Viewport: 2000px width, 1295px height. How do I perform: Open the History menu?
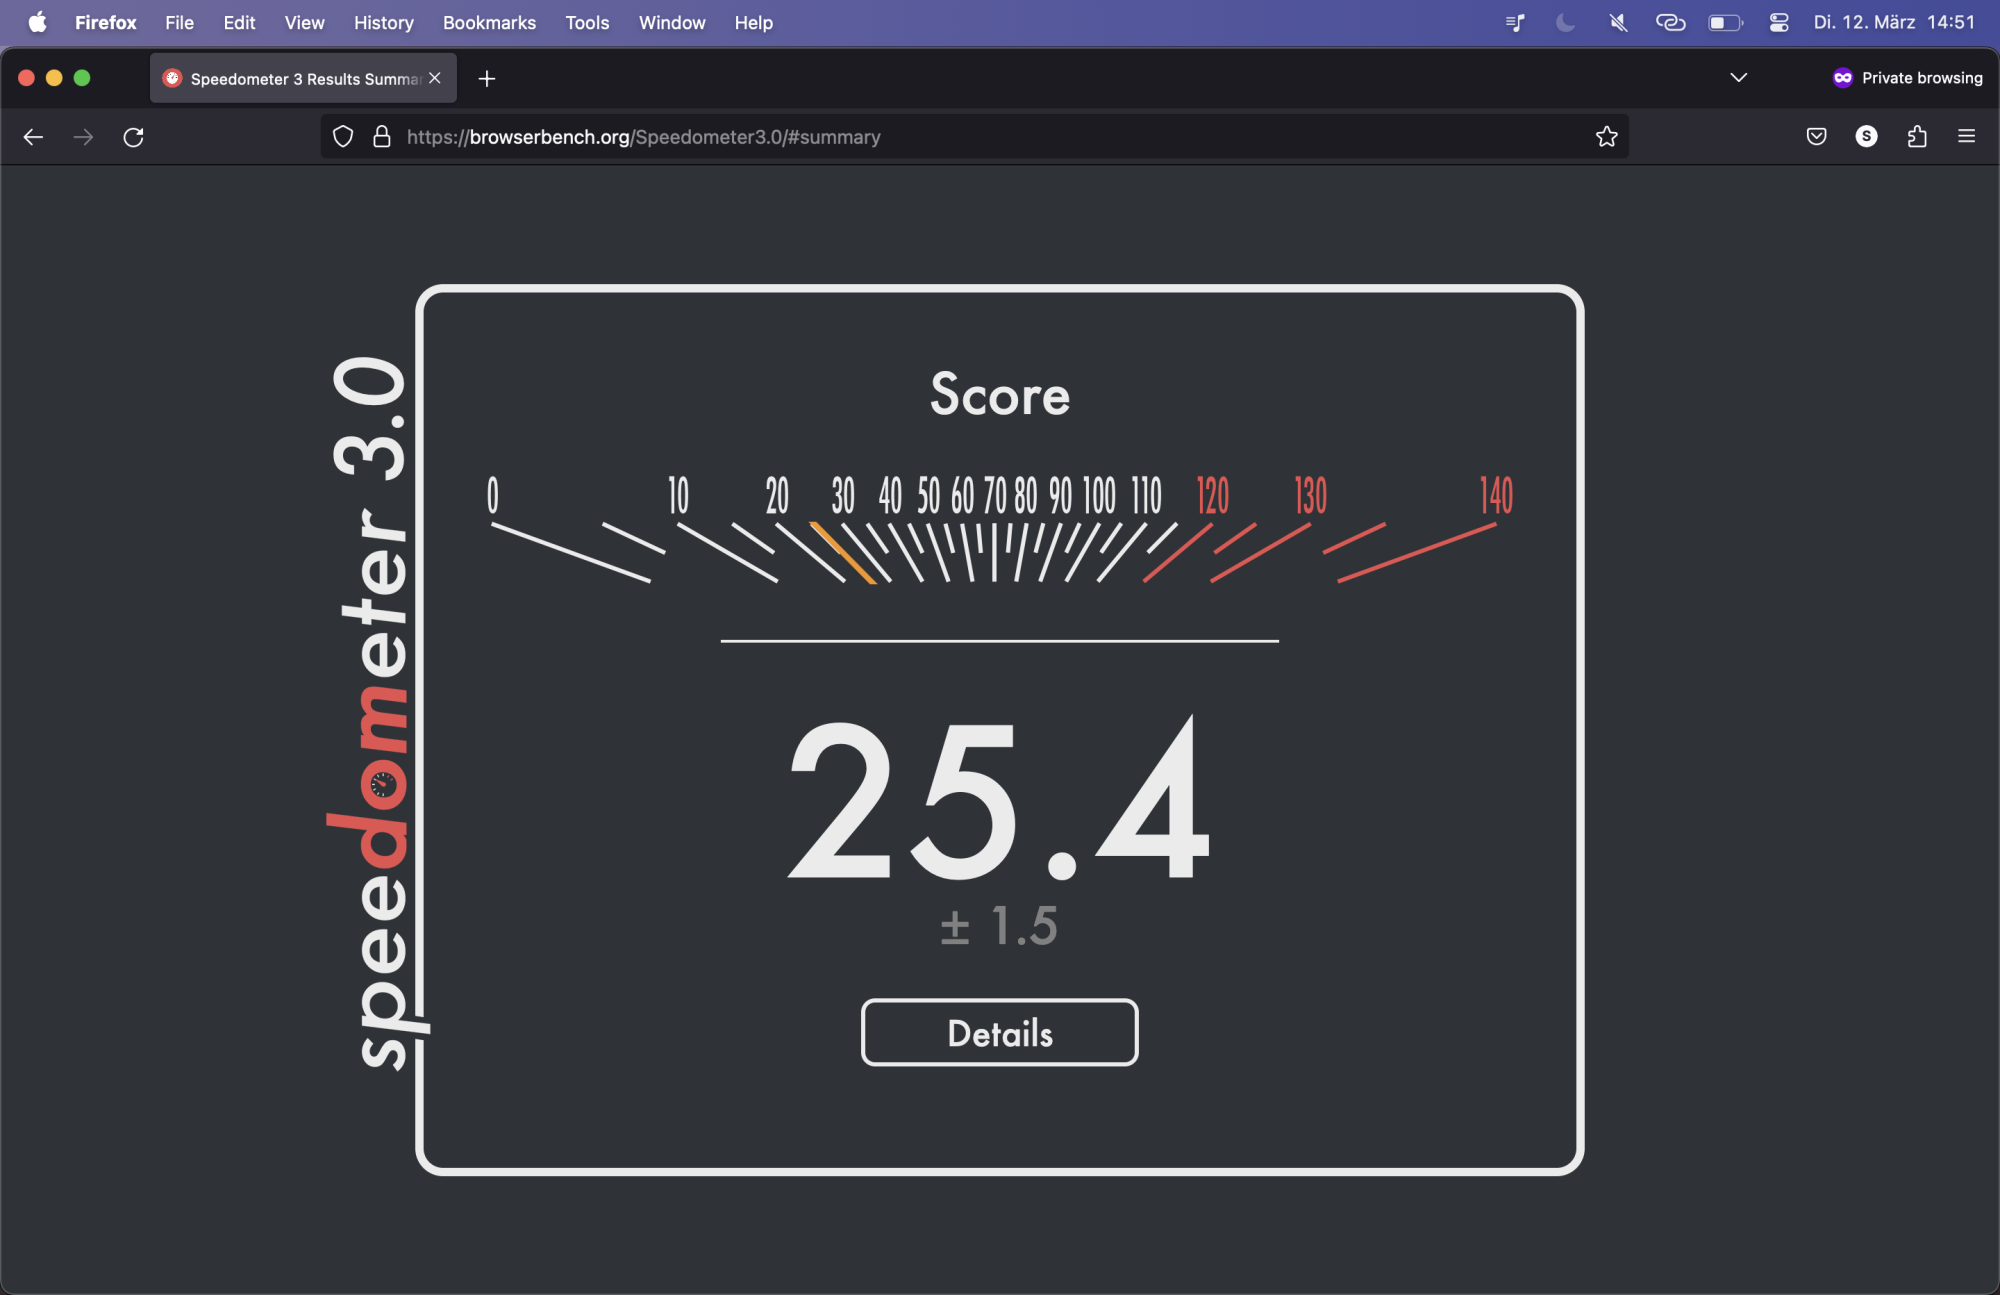tap(383, 22)
